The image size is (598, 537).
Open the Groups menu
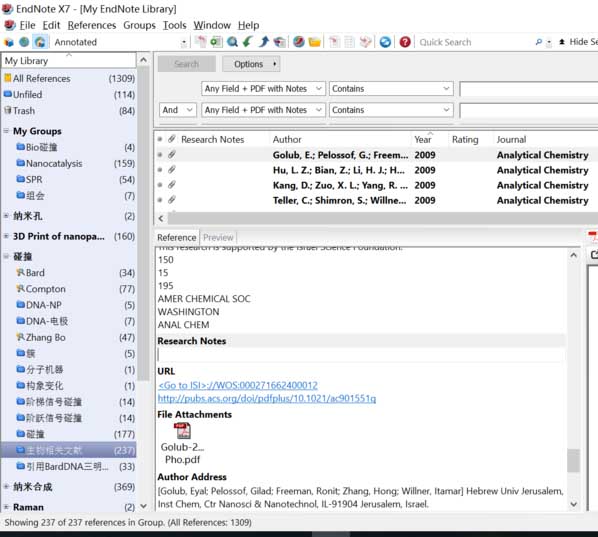point(139,25)
